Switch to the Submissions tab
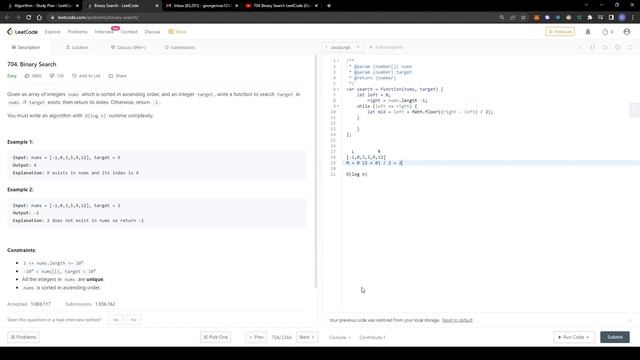 coord(180,47)
